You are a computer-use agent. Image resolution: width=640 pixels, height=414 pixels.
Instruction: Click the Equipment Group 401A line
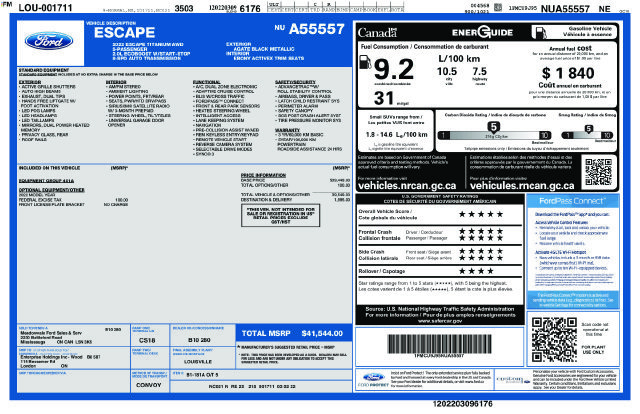click(46, 180)
